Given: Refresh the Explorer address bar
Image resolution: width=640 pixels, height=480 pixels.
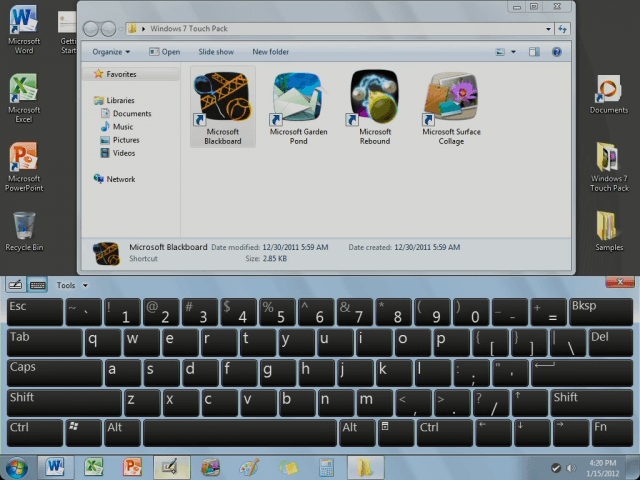Looking at the screenshot, I should pos(562,29).
